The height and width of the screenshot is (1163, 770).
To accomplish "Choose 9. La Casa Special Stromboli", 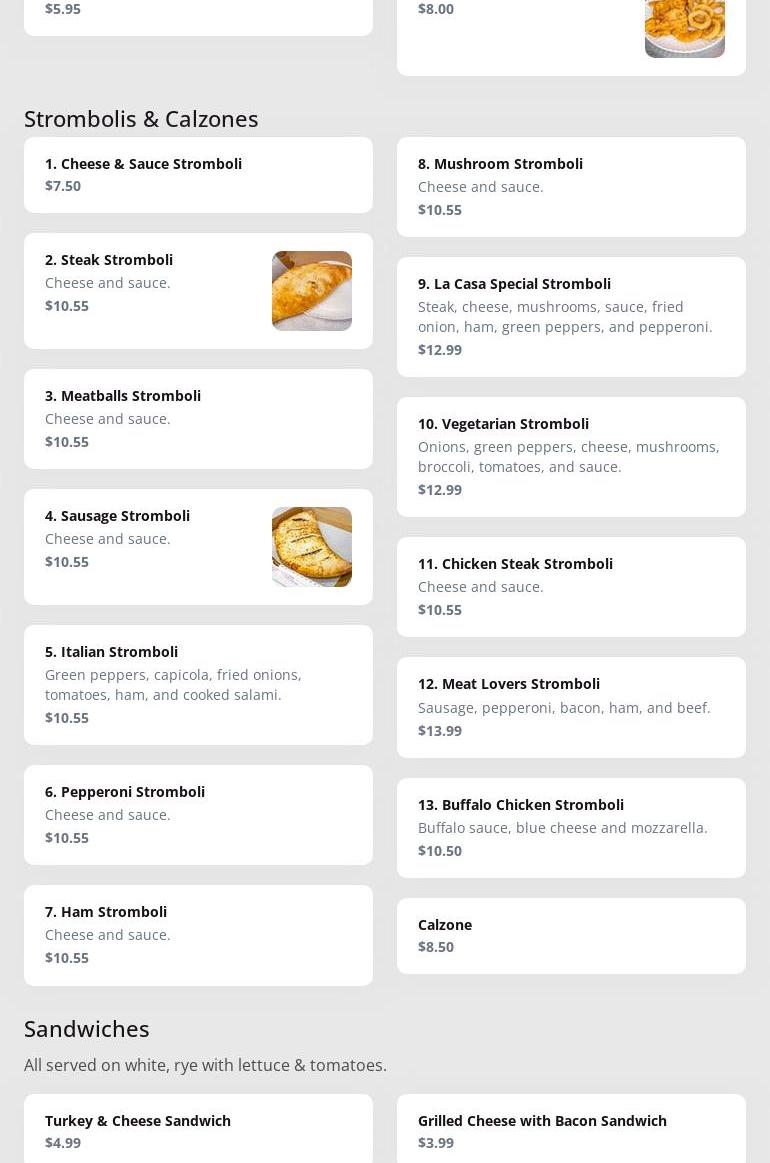I will point(571,317).
